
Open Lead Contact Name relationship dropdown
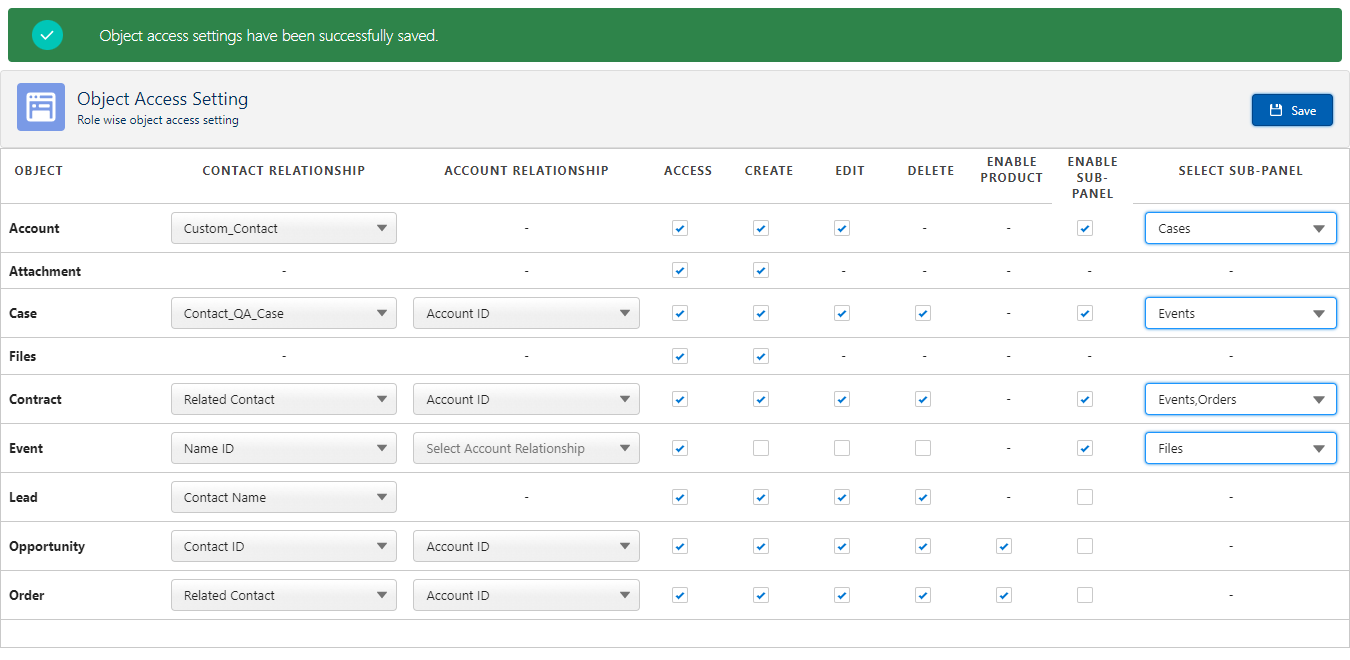284,497
